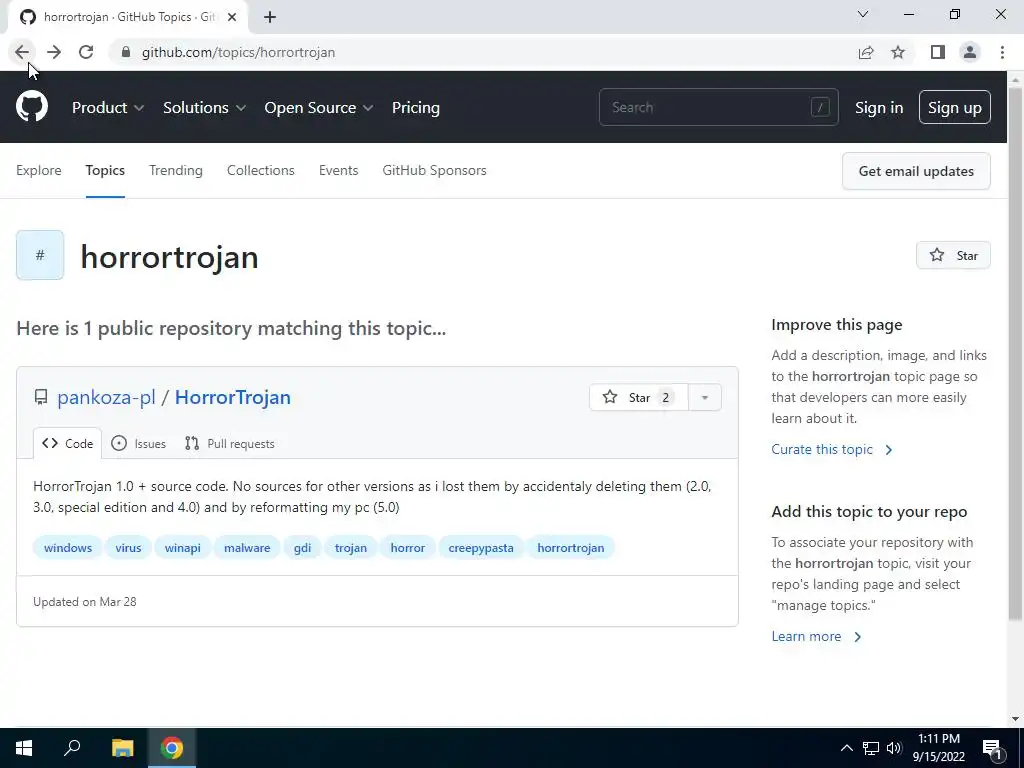1024x768 pixels.
Task: Close the horrortrojan GitHub Topics tab
Action: 232,17
